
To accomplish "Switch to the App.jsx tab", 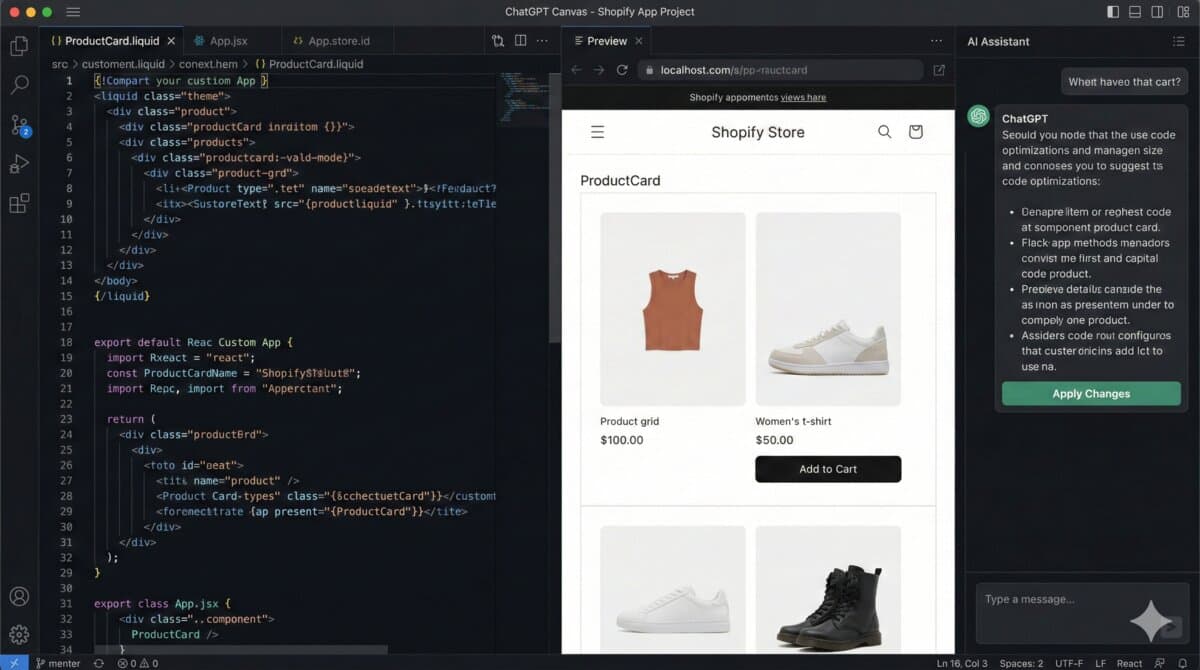I will tap(232, 40).
